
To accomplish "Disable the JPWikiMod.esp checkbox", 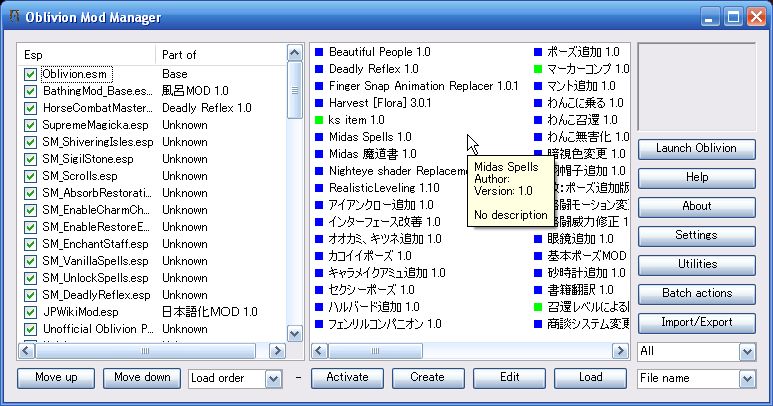I will 30,312.
